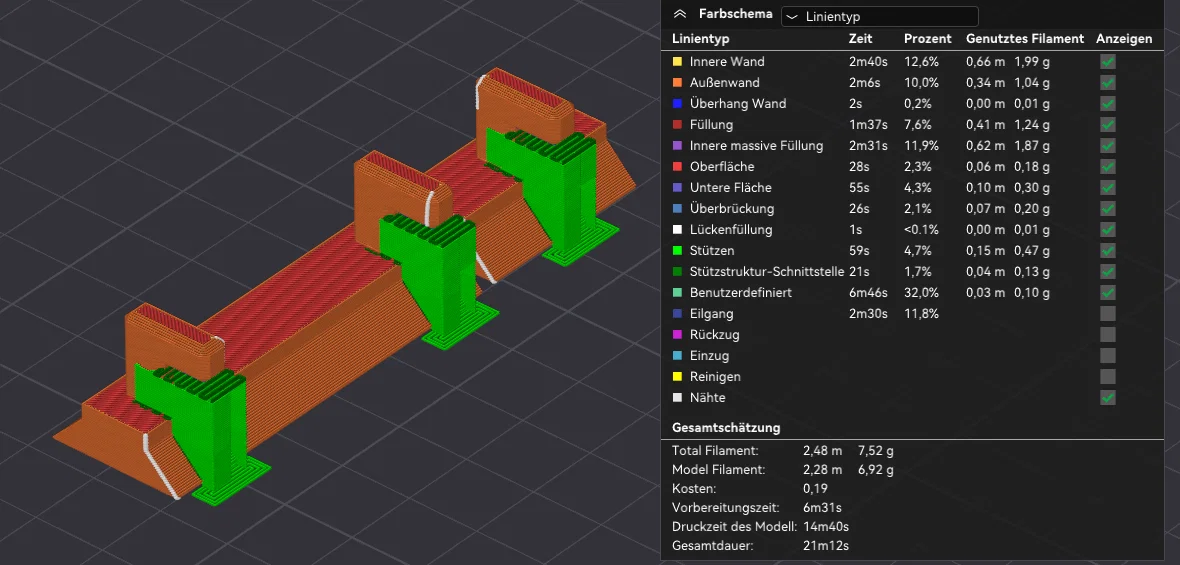Enable Reinigen display checkbox
The image size is (1180, 565).
(x=1107, y=377)
